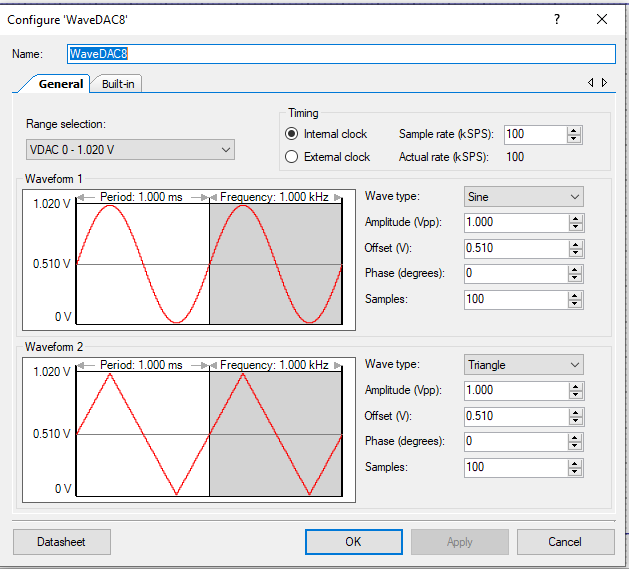Click the tab scroll left arrow
Viewport: 629px width, 569px height.
point(591,83)
